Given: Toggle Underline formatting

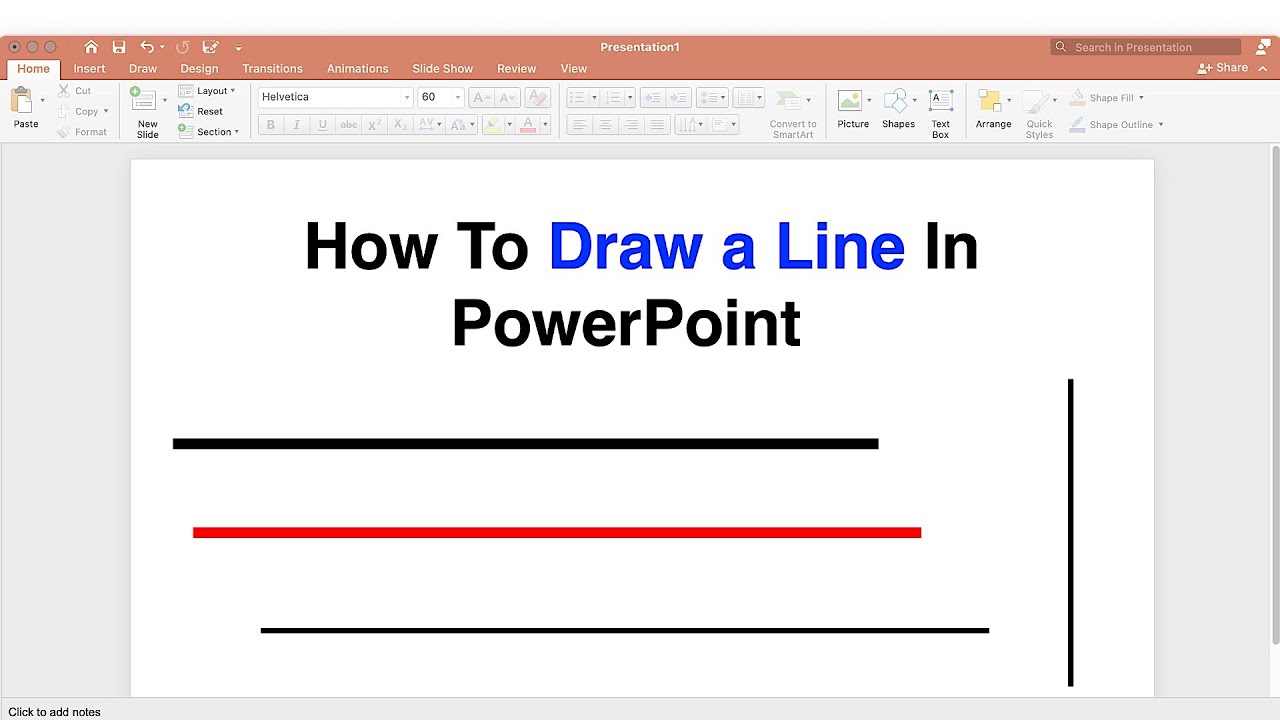Looking at the screenshot, I should pos(322,125).
